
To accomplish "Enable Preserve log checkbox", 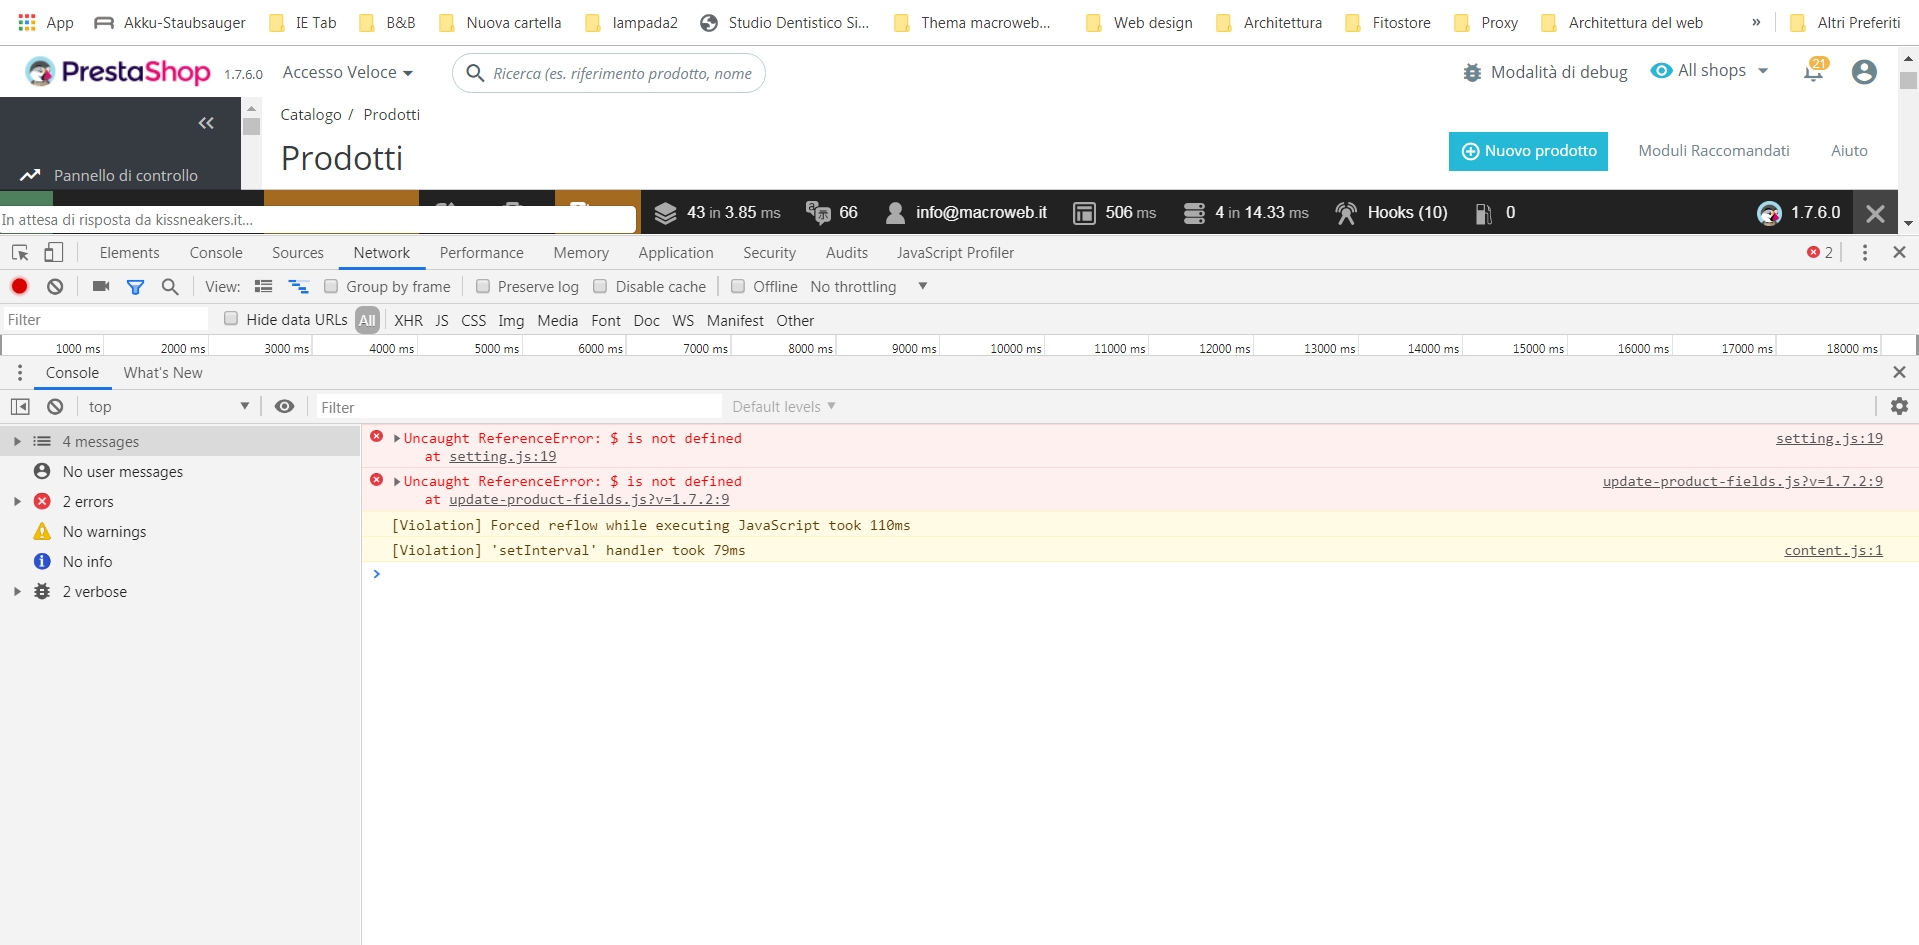I will pyautogui.click(x=483, y=286).
